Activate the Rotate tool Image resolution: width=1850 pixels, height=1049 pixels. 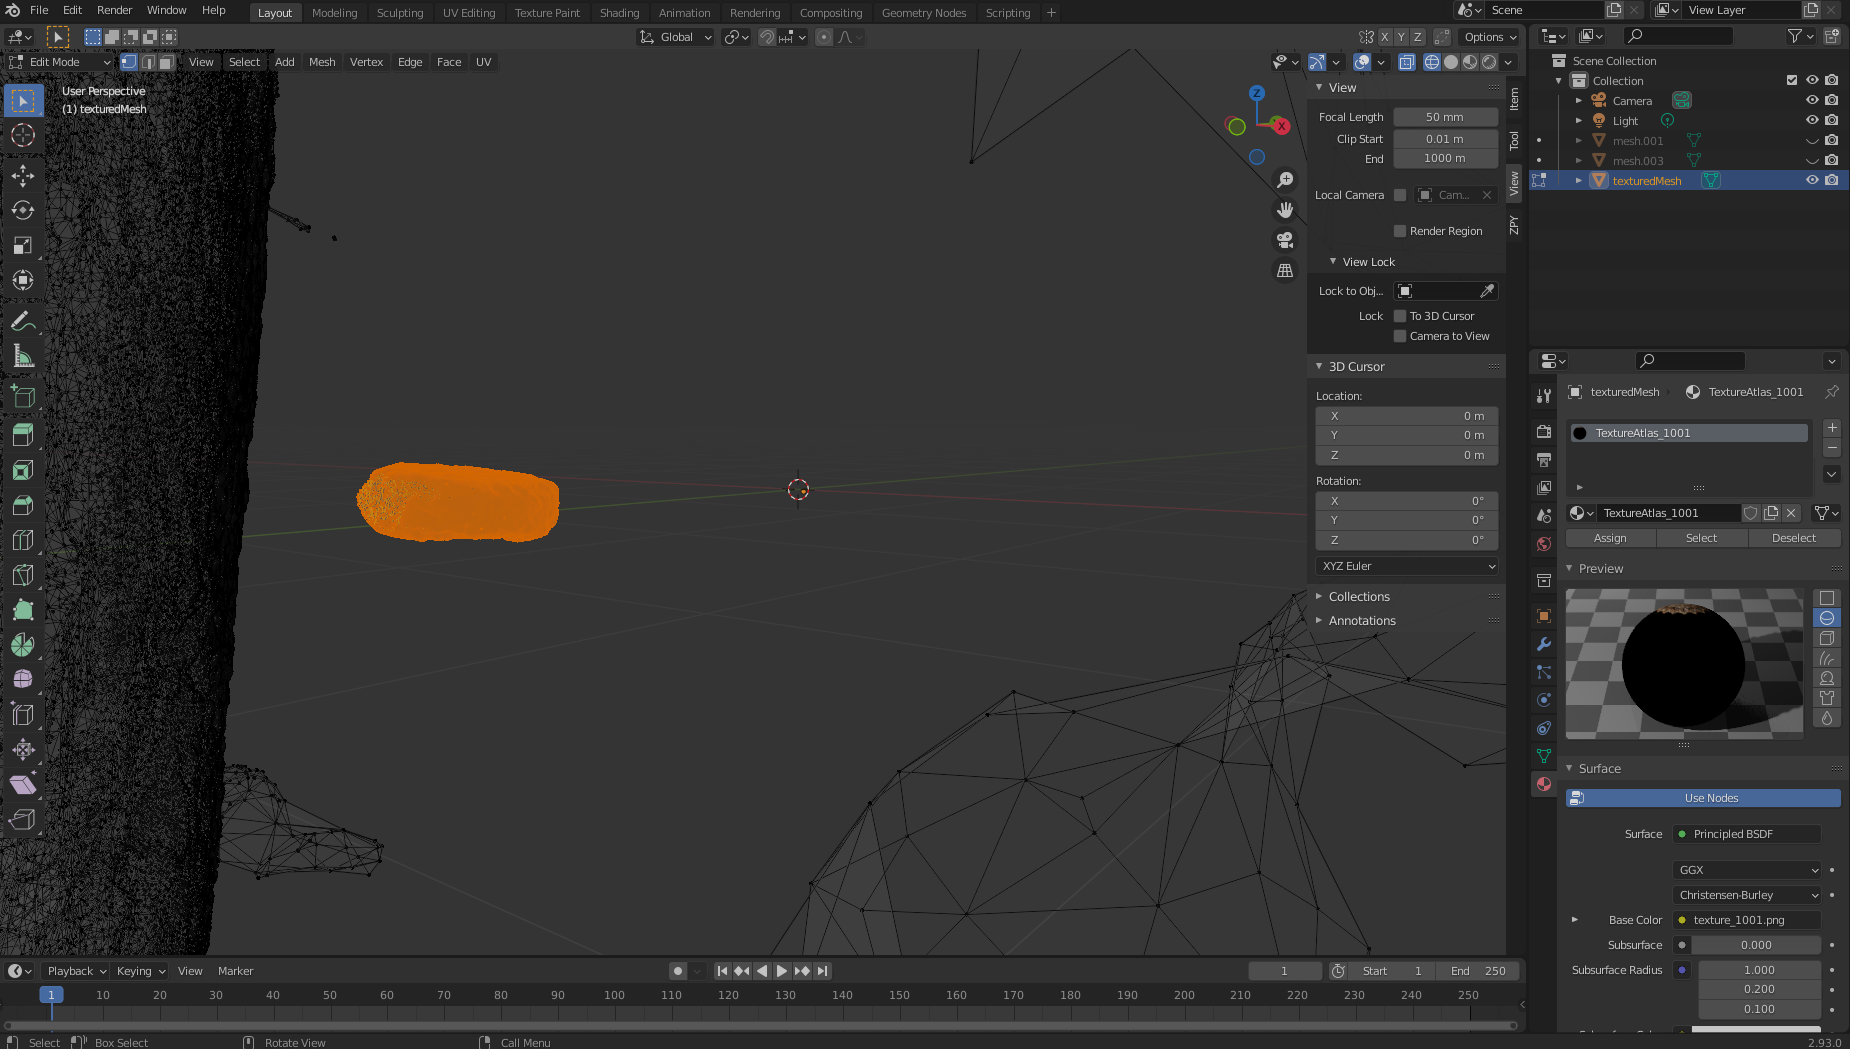23,210
